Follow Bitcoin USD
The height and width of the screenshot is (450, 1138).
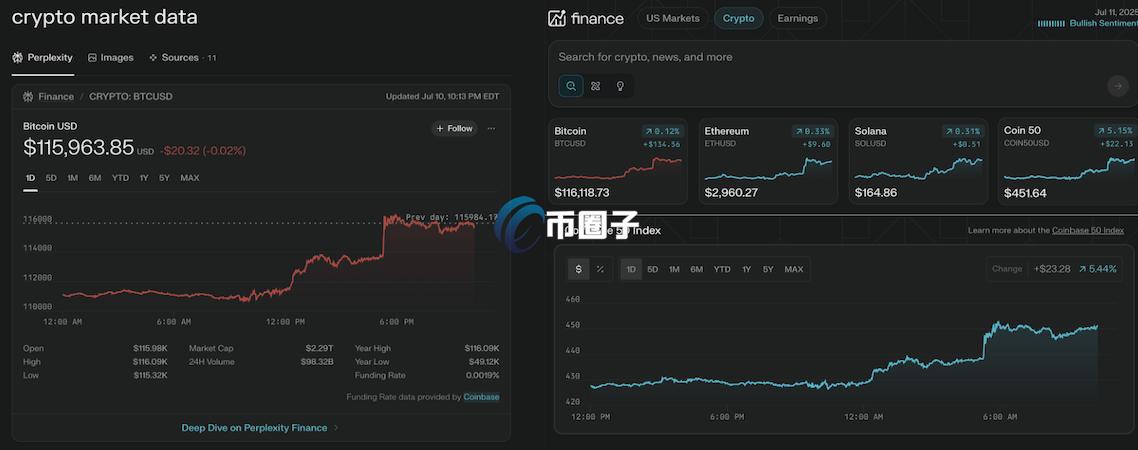tap(454, 128)
